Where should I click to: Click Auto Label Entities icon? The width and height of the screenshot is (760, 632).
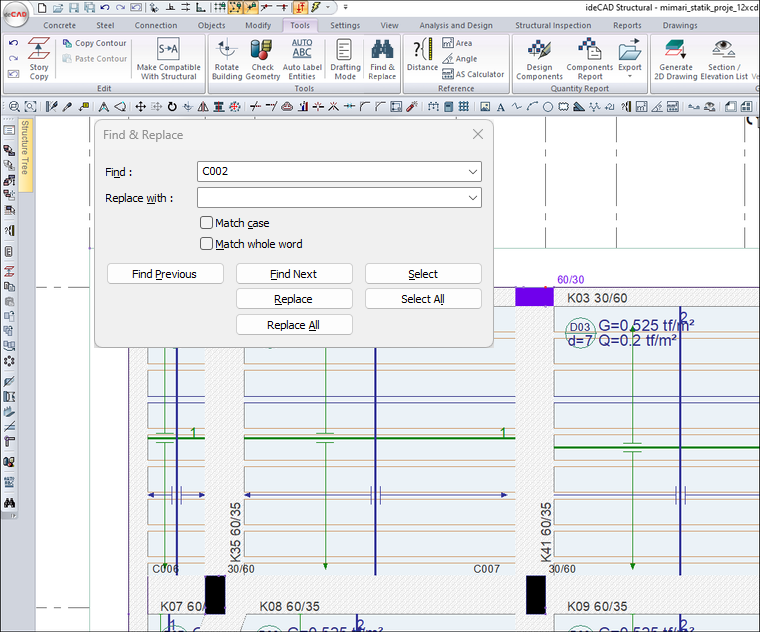tap(302, 58)
